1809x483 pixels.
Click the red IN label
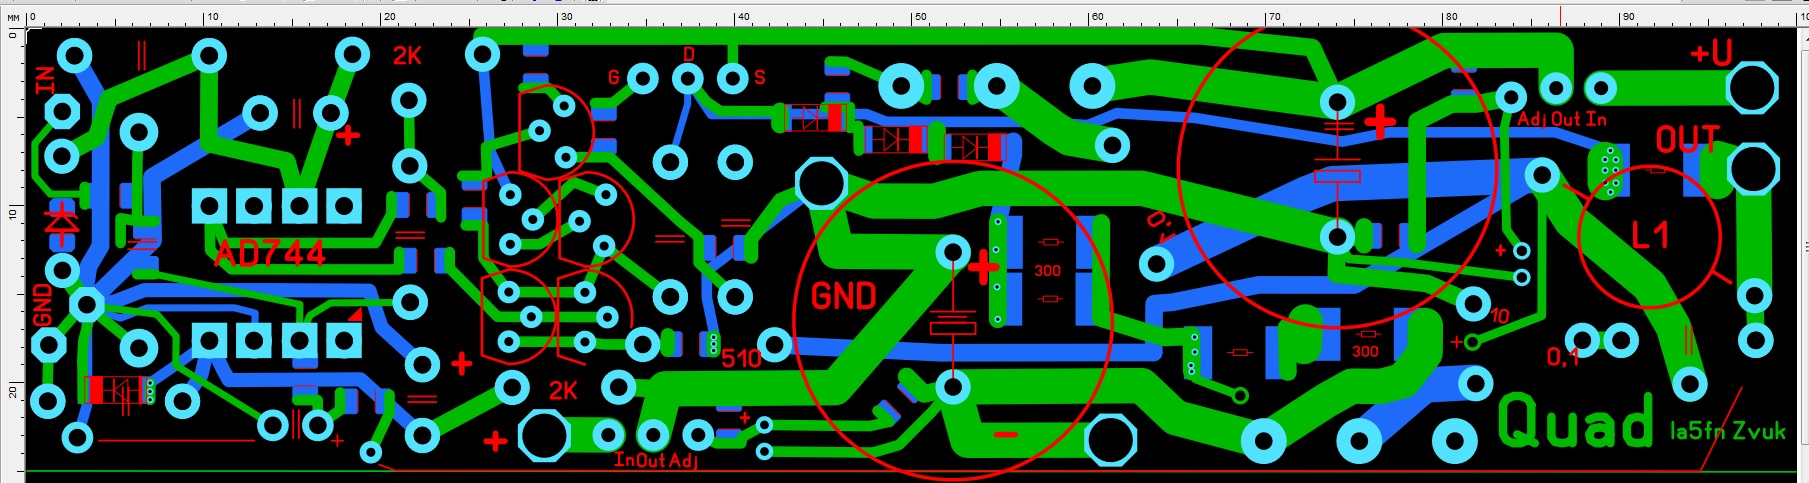pos(46,80)
